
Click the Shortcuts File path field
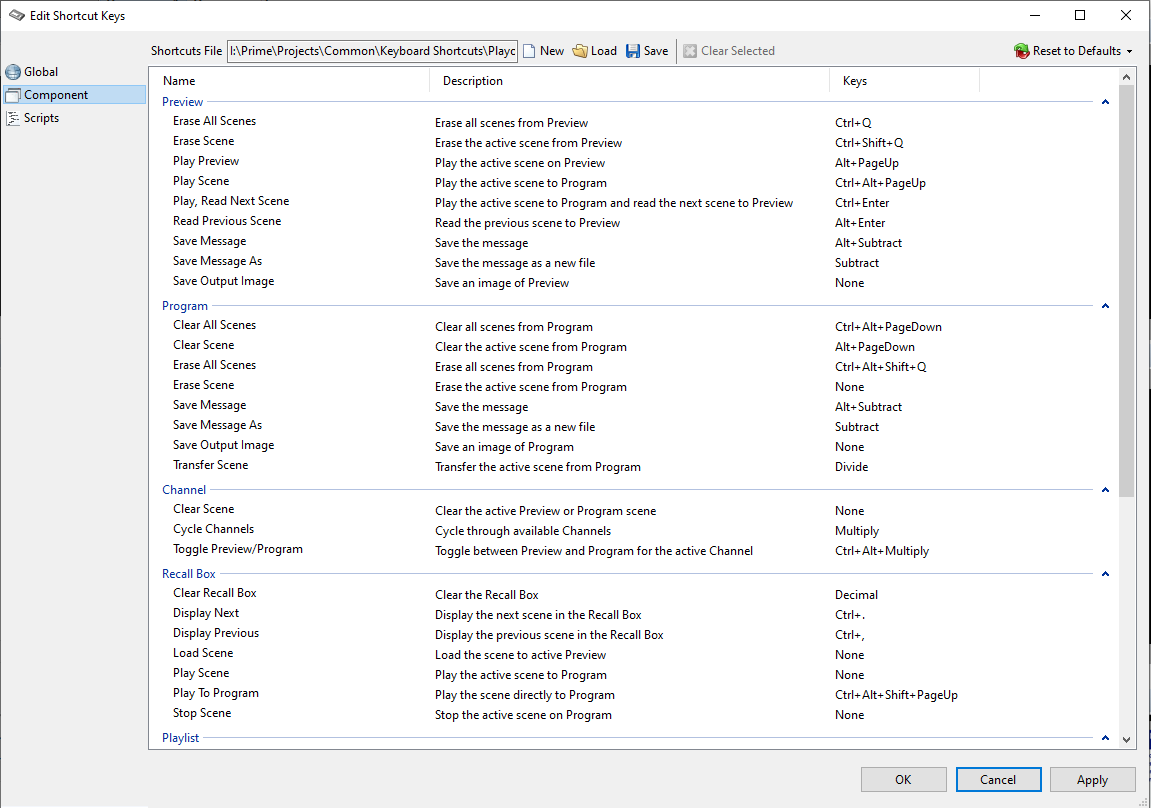(x=372, y=51)
